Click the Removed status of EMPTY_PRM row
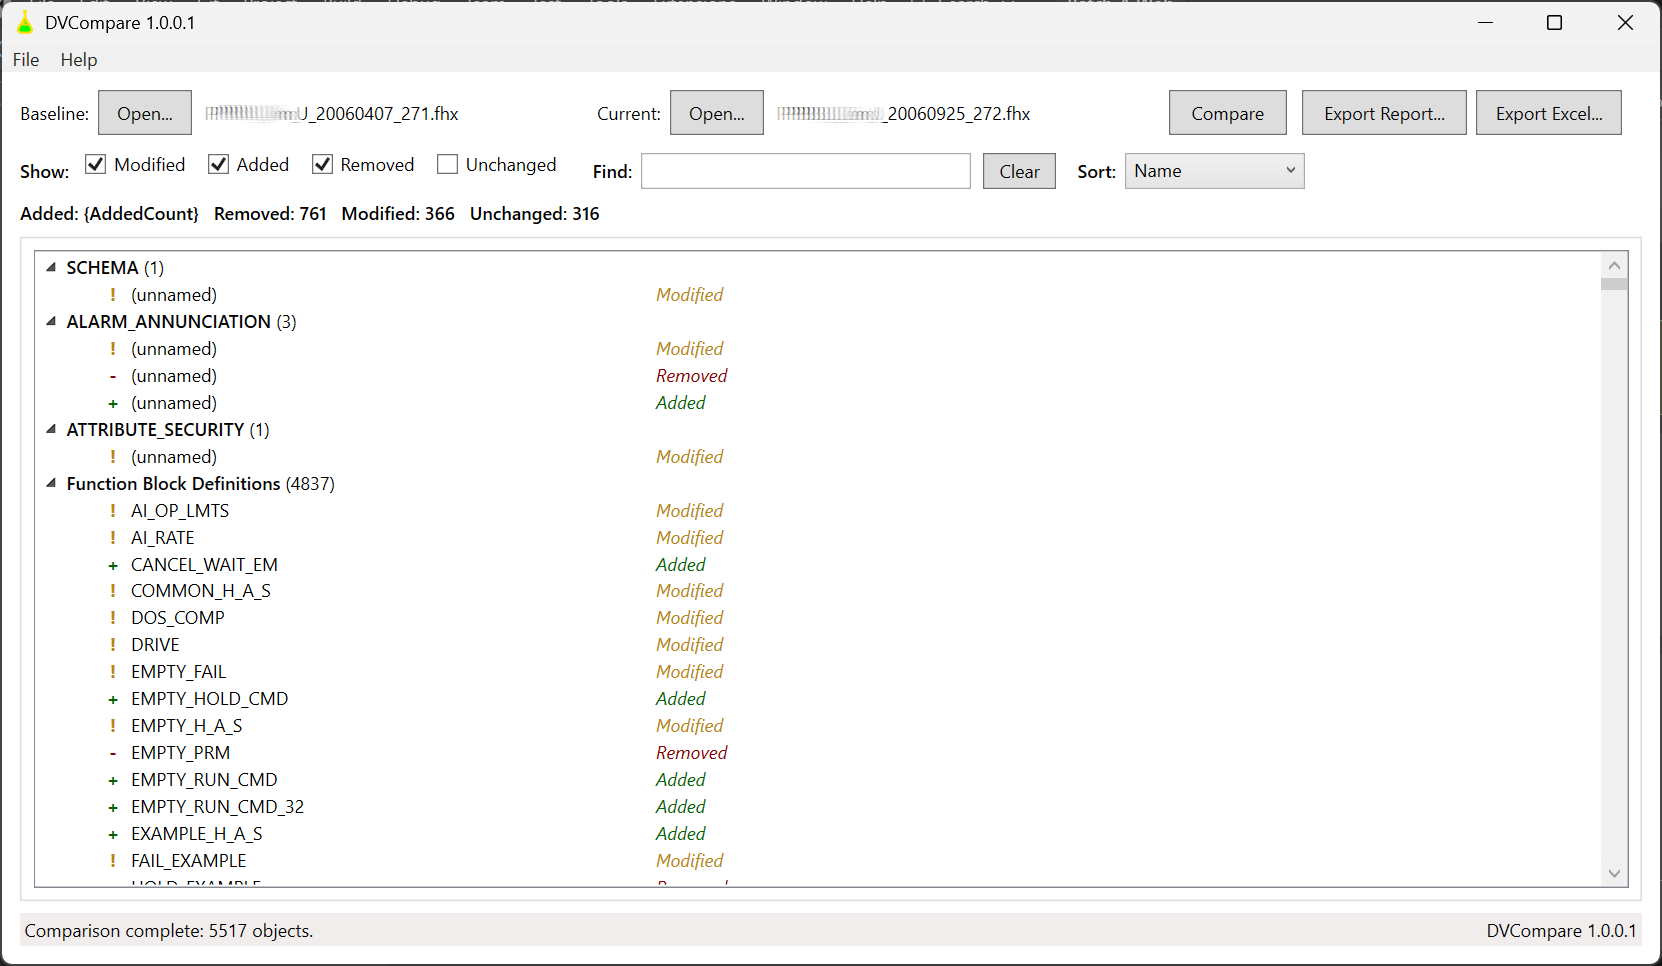1662x966 pixels. pyautogui.click(x=691, y=753)
